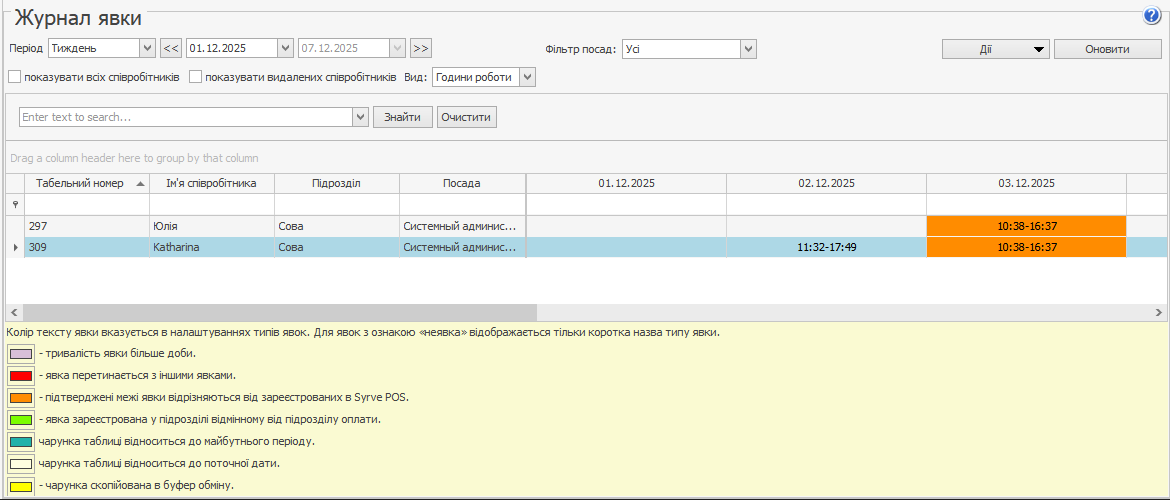Viewport: 1170px width, 500px height.
Task: Go to previous period with << button
Action: [x=171, y=48]
